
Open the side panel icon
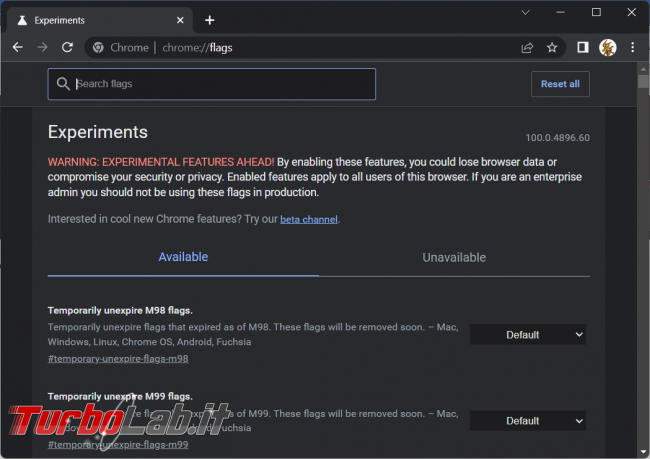pos(583,47)
